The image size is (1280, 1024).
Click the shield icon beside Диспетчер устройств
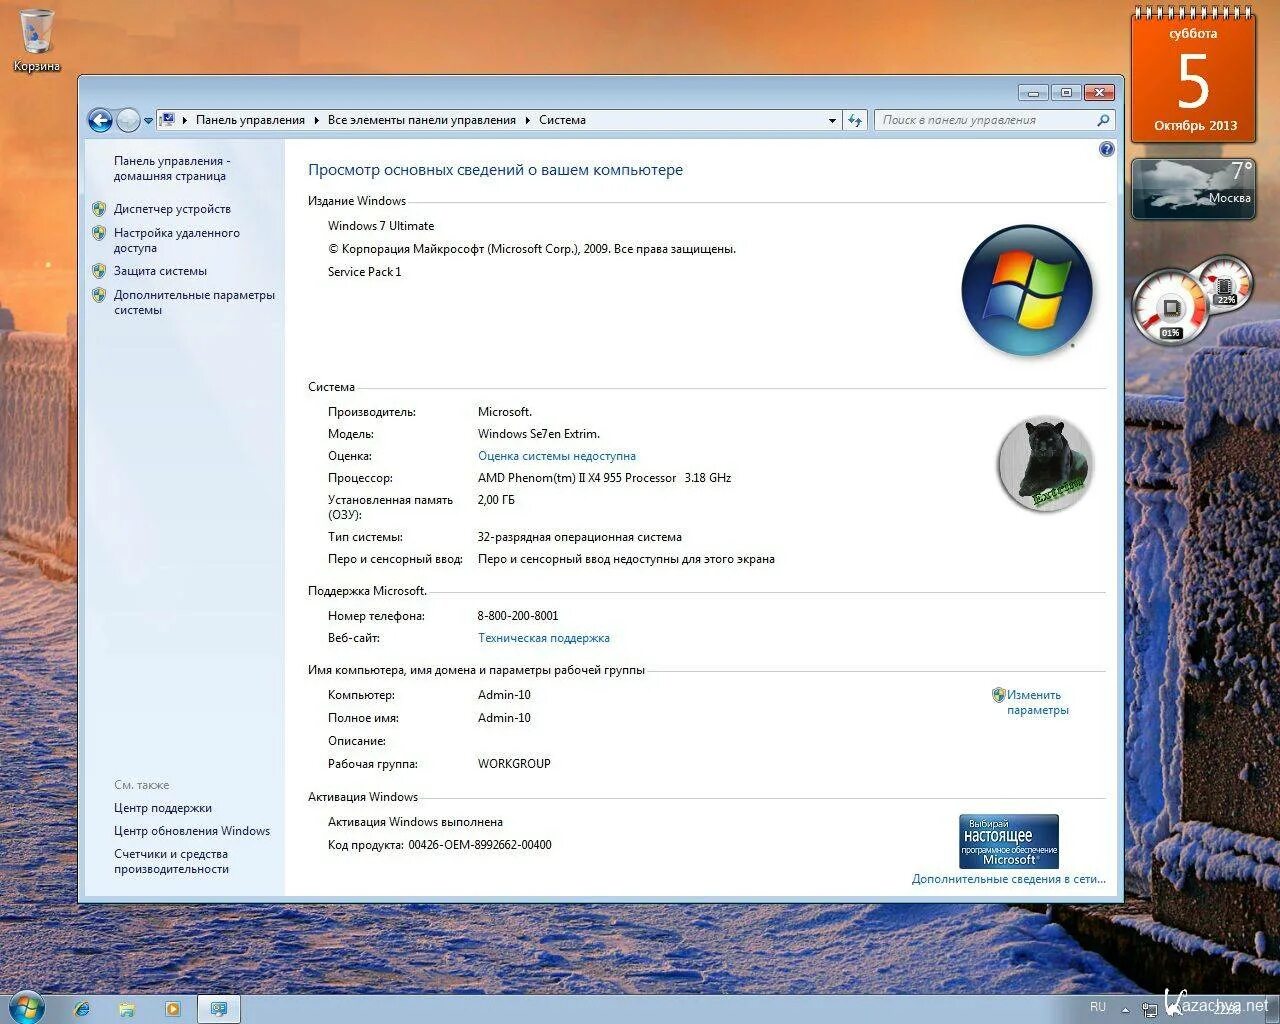pyautogui.click(x=99, y=209)
